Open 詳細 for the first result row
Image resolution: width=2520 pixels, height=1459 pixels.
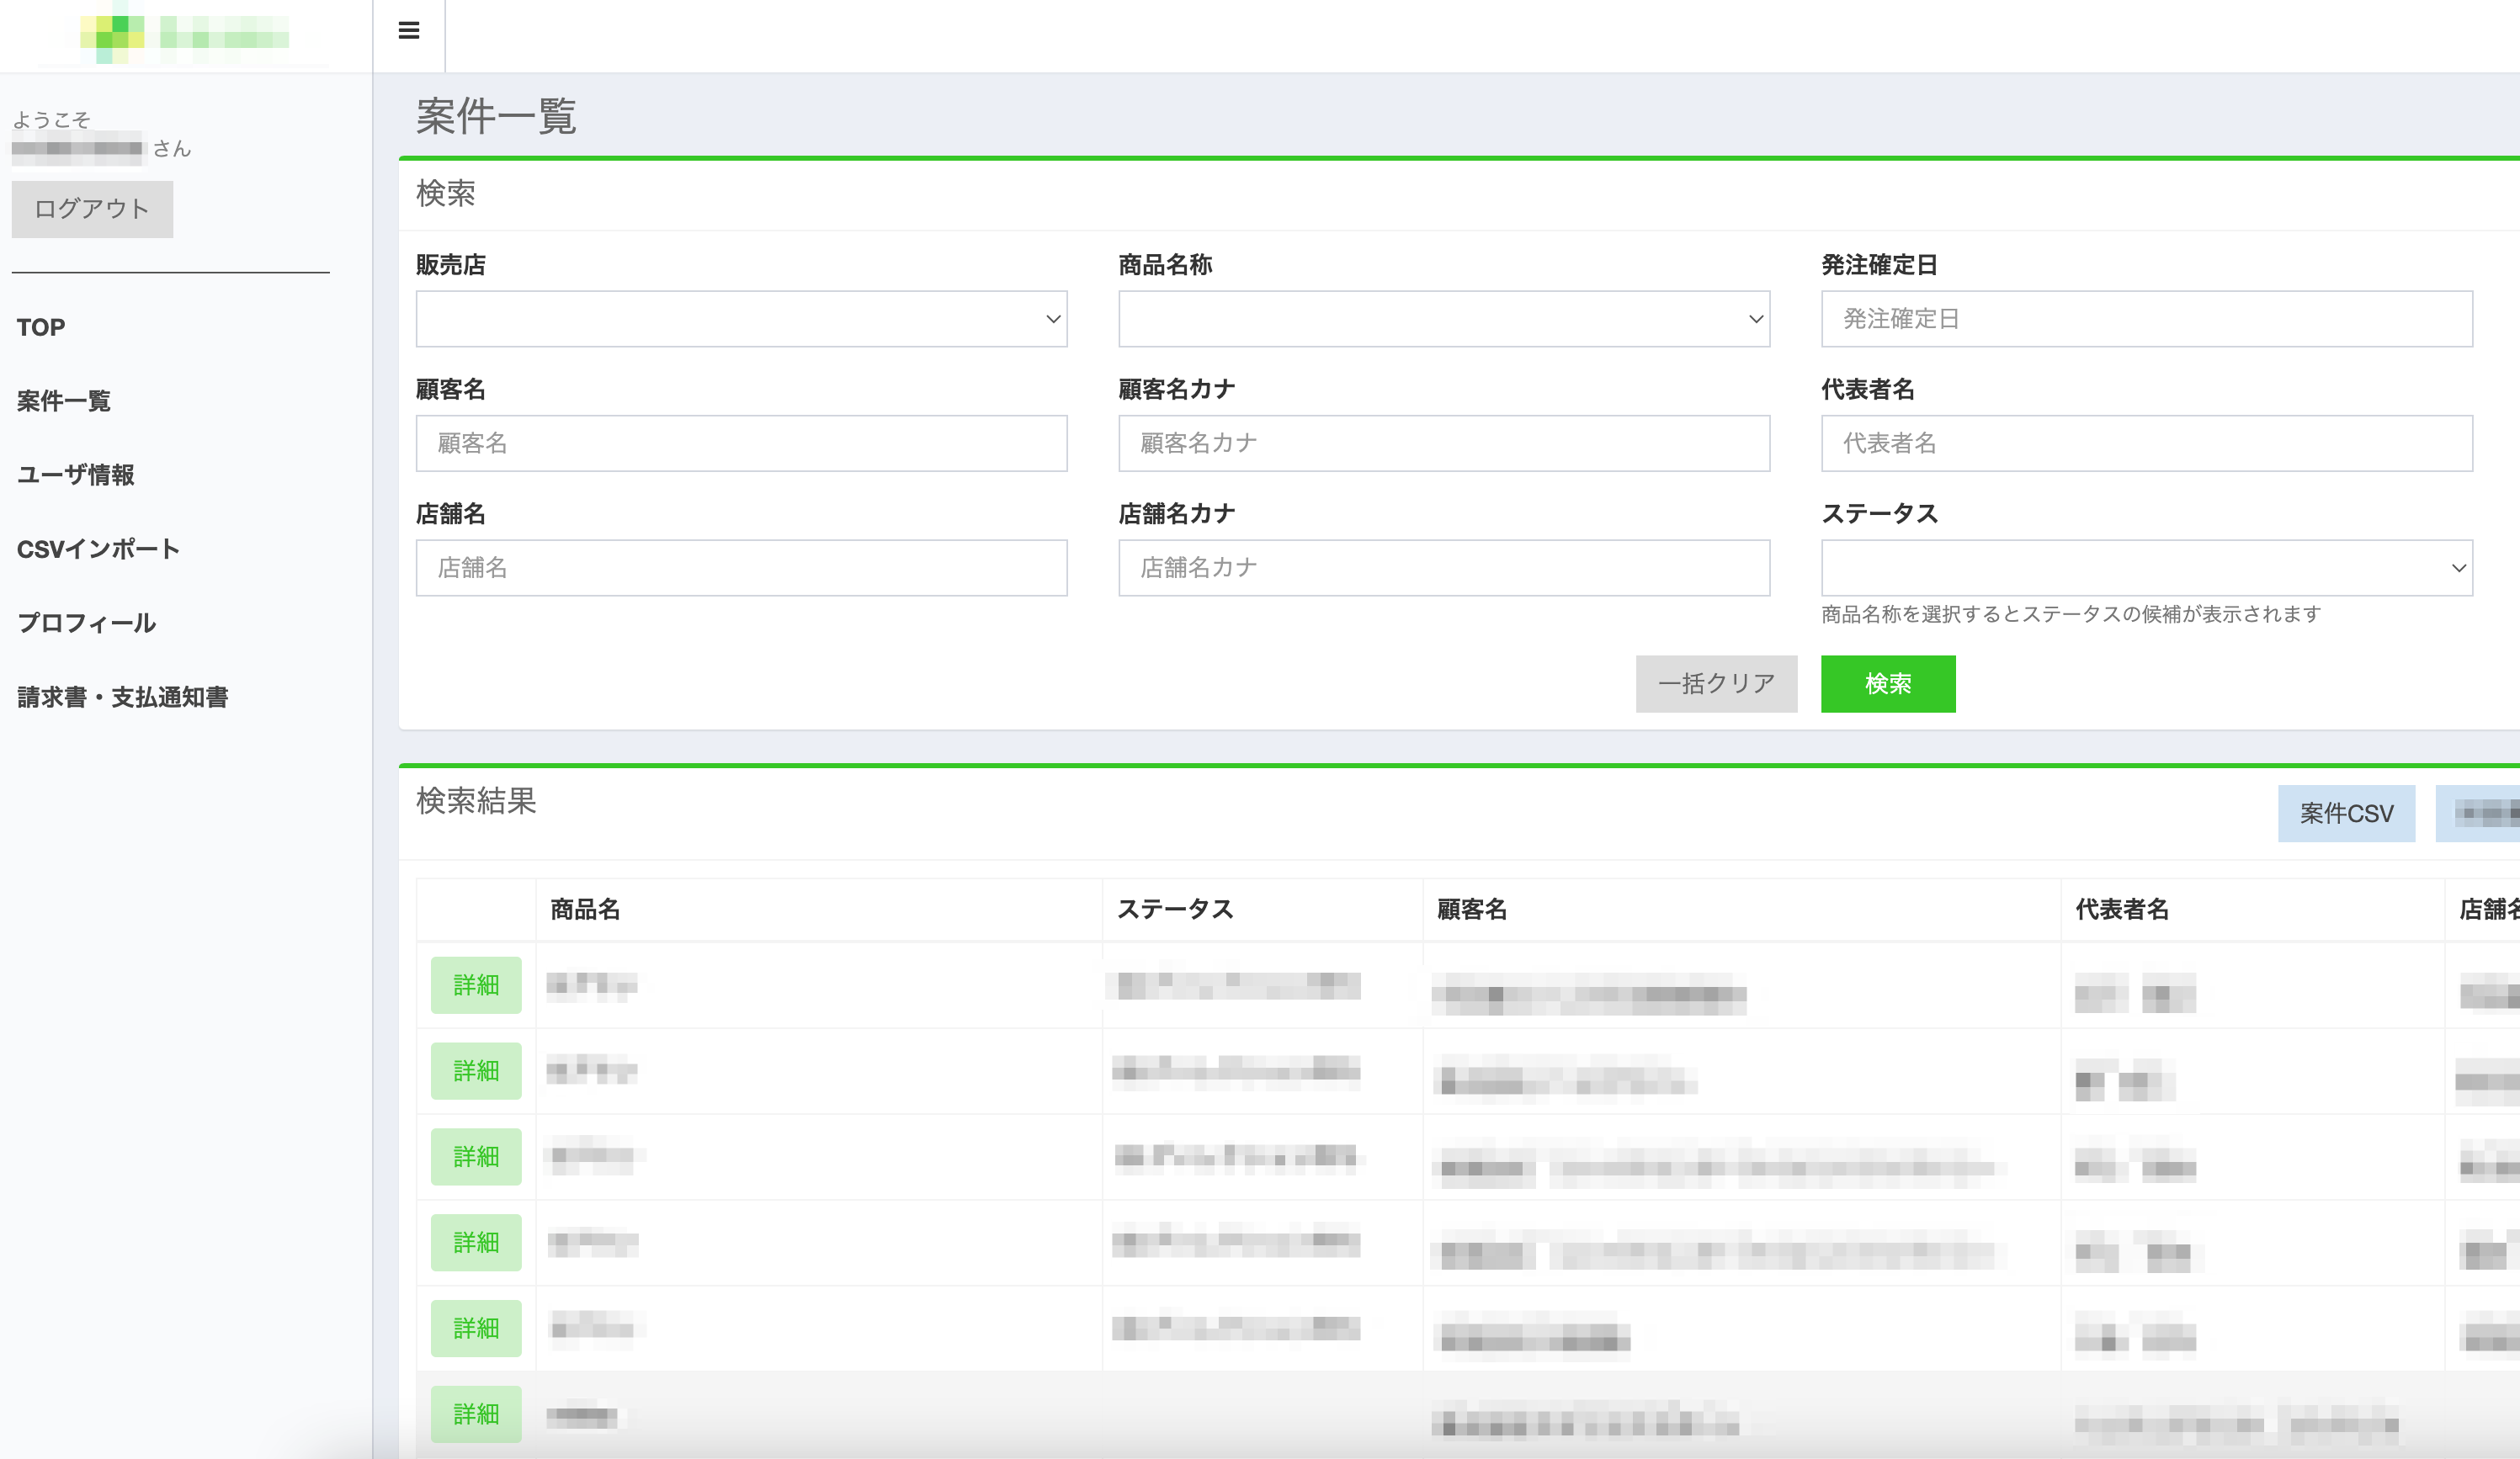[476, 985]
